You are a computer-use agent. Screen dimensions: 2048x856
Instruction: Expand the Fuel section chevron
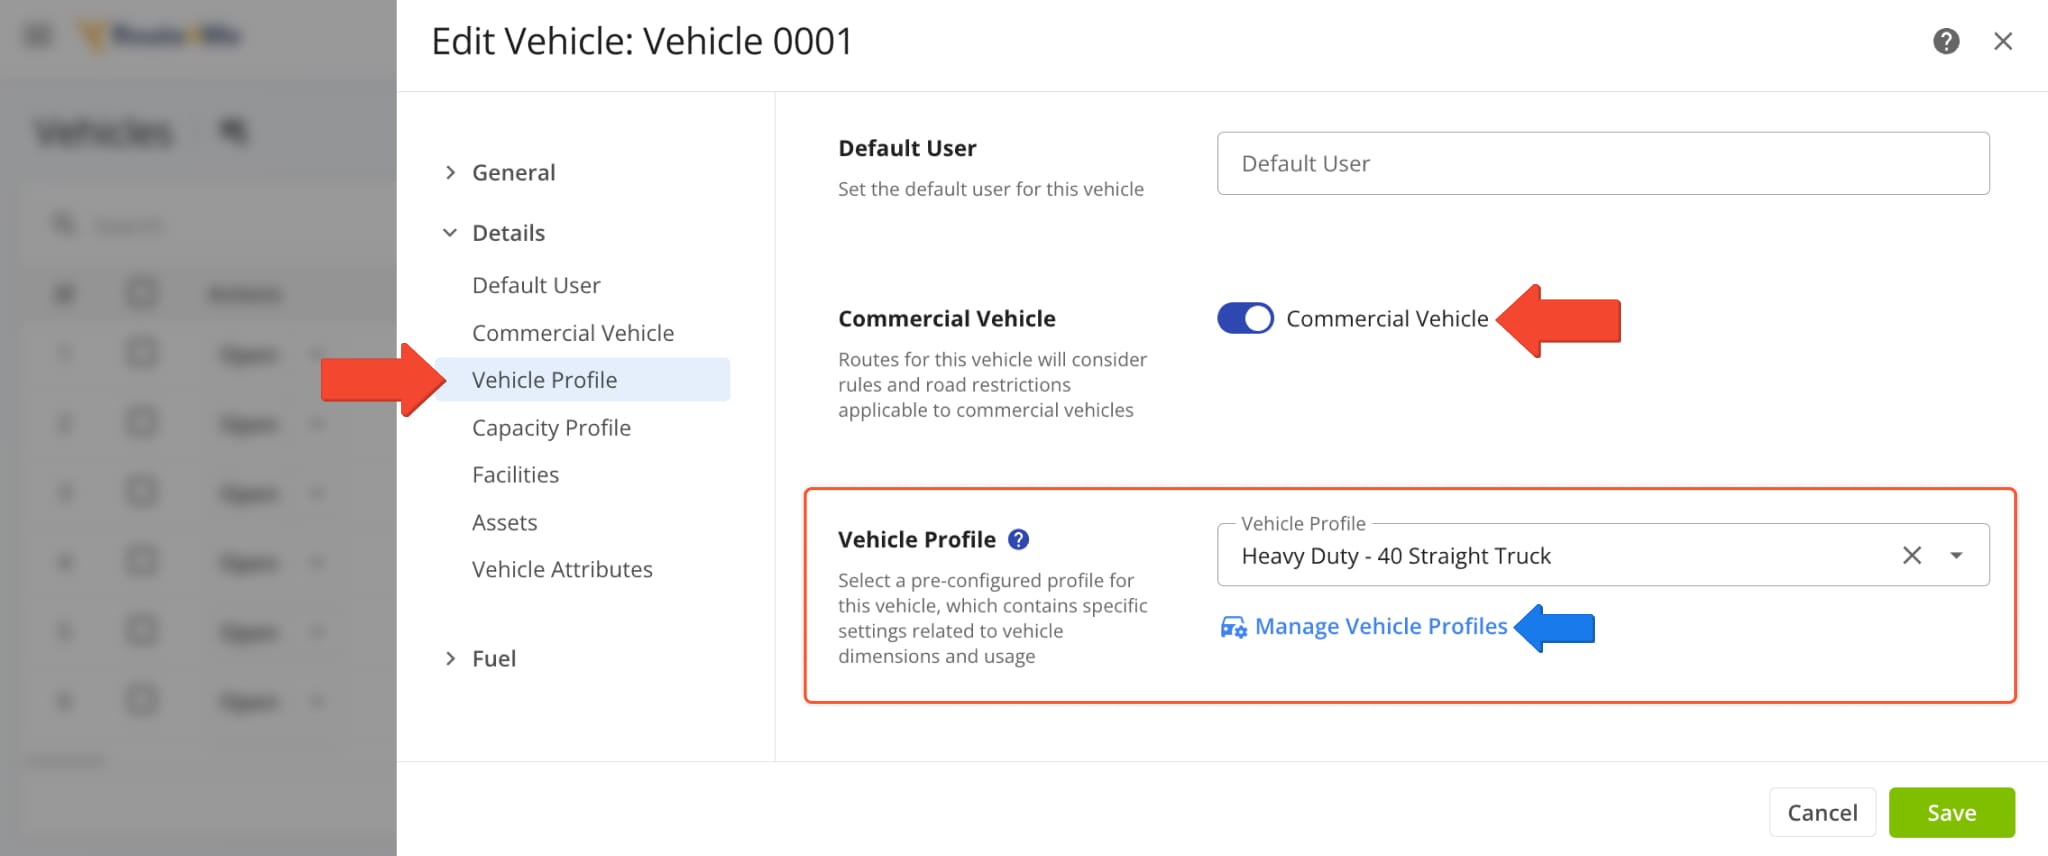click(450, 658)
